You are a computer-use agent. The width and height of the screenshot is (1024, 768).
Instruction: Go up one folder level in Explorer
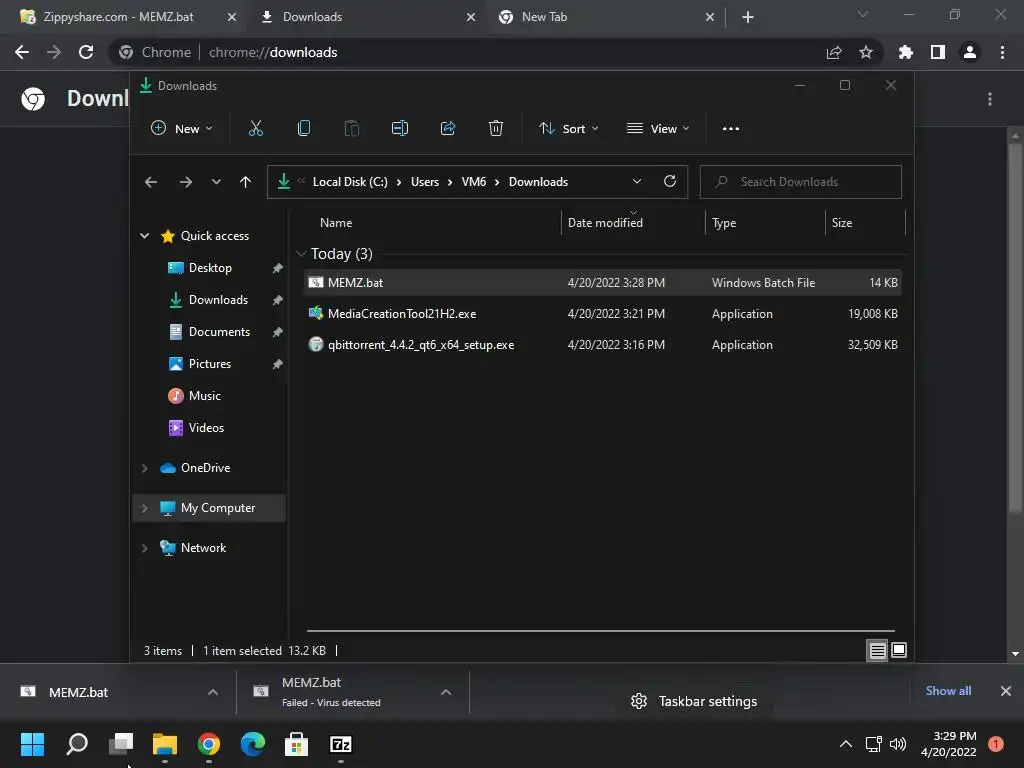[x=246, y=182]
